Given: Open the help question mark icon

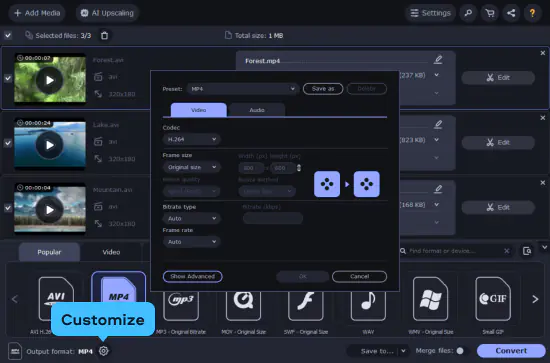Looking at the screenshot, I should click(x=532, y=13).
